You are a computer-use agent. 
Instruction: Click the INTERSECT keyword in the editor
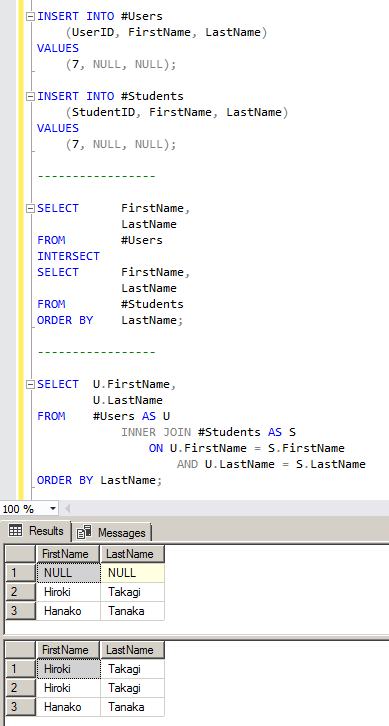[69, 256]
